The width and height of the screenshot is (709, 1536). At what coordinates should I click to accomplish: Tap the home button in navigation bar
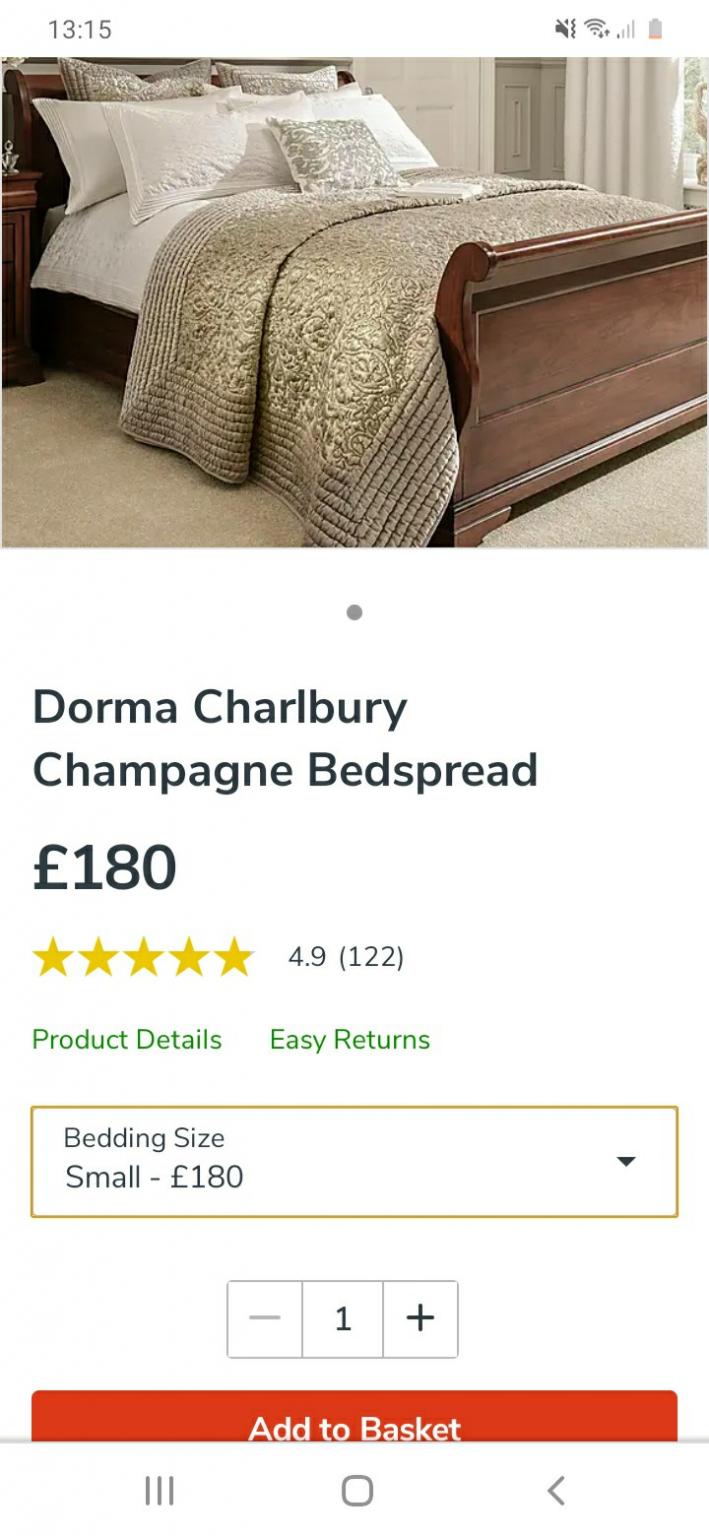point(354,1490)
